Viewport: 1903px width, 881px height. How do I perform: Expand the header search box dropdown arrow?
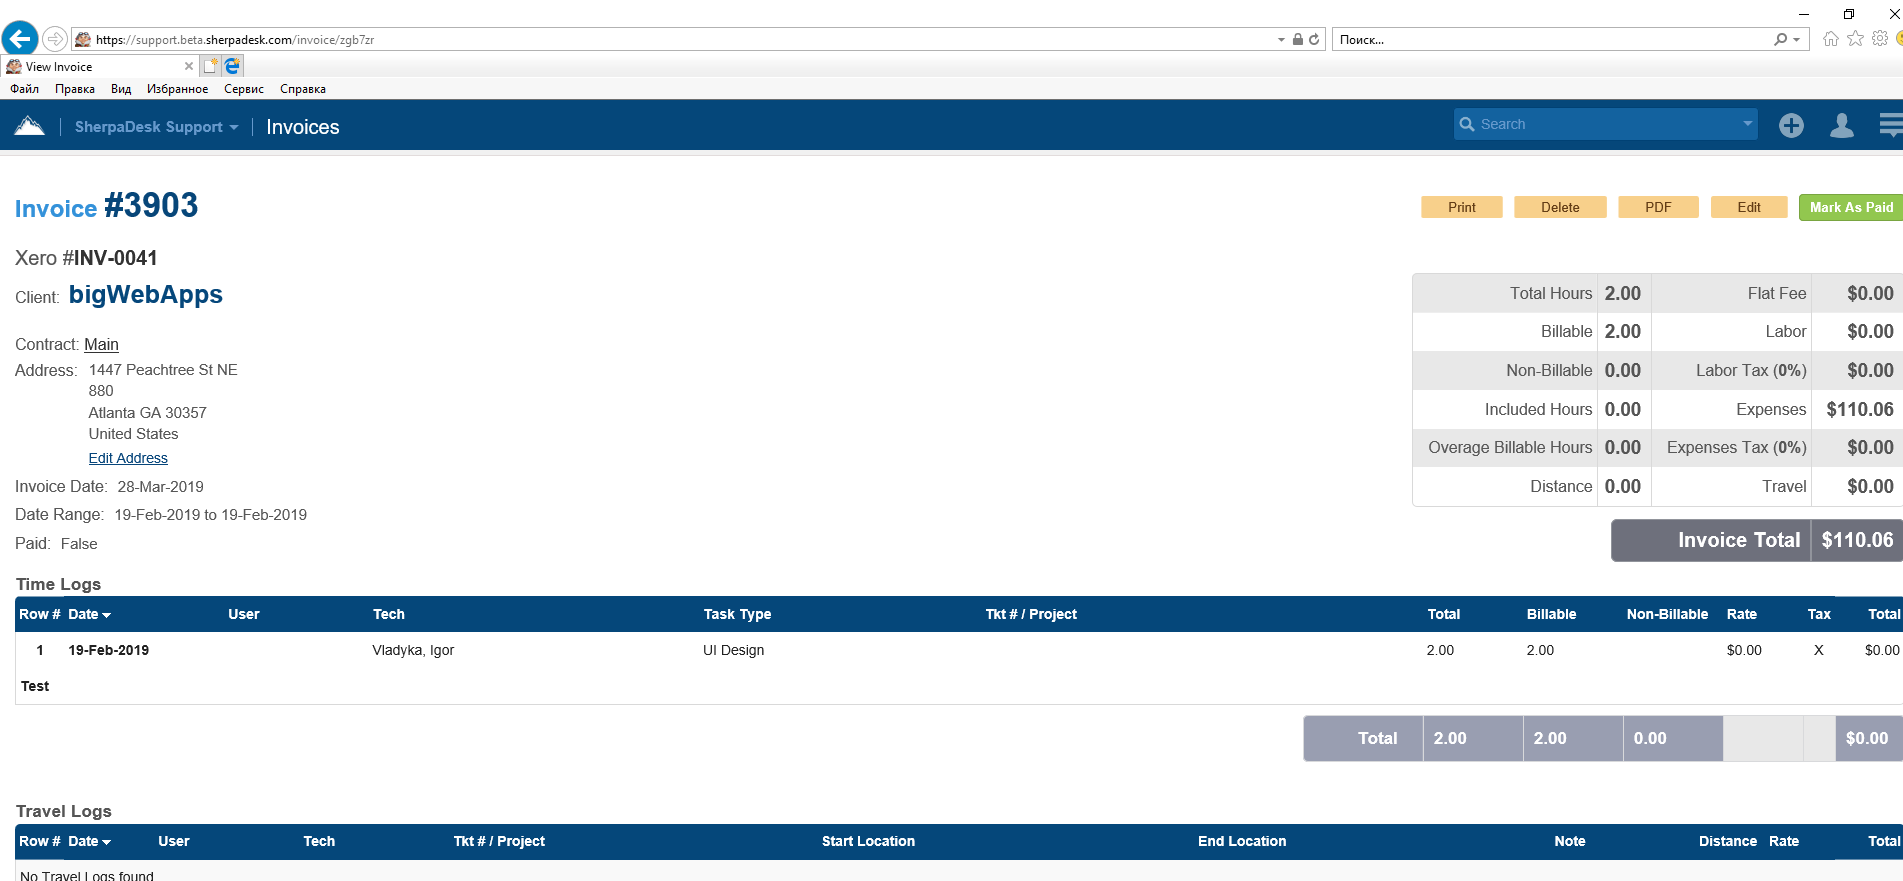click(1747, 124)
